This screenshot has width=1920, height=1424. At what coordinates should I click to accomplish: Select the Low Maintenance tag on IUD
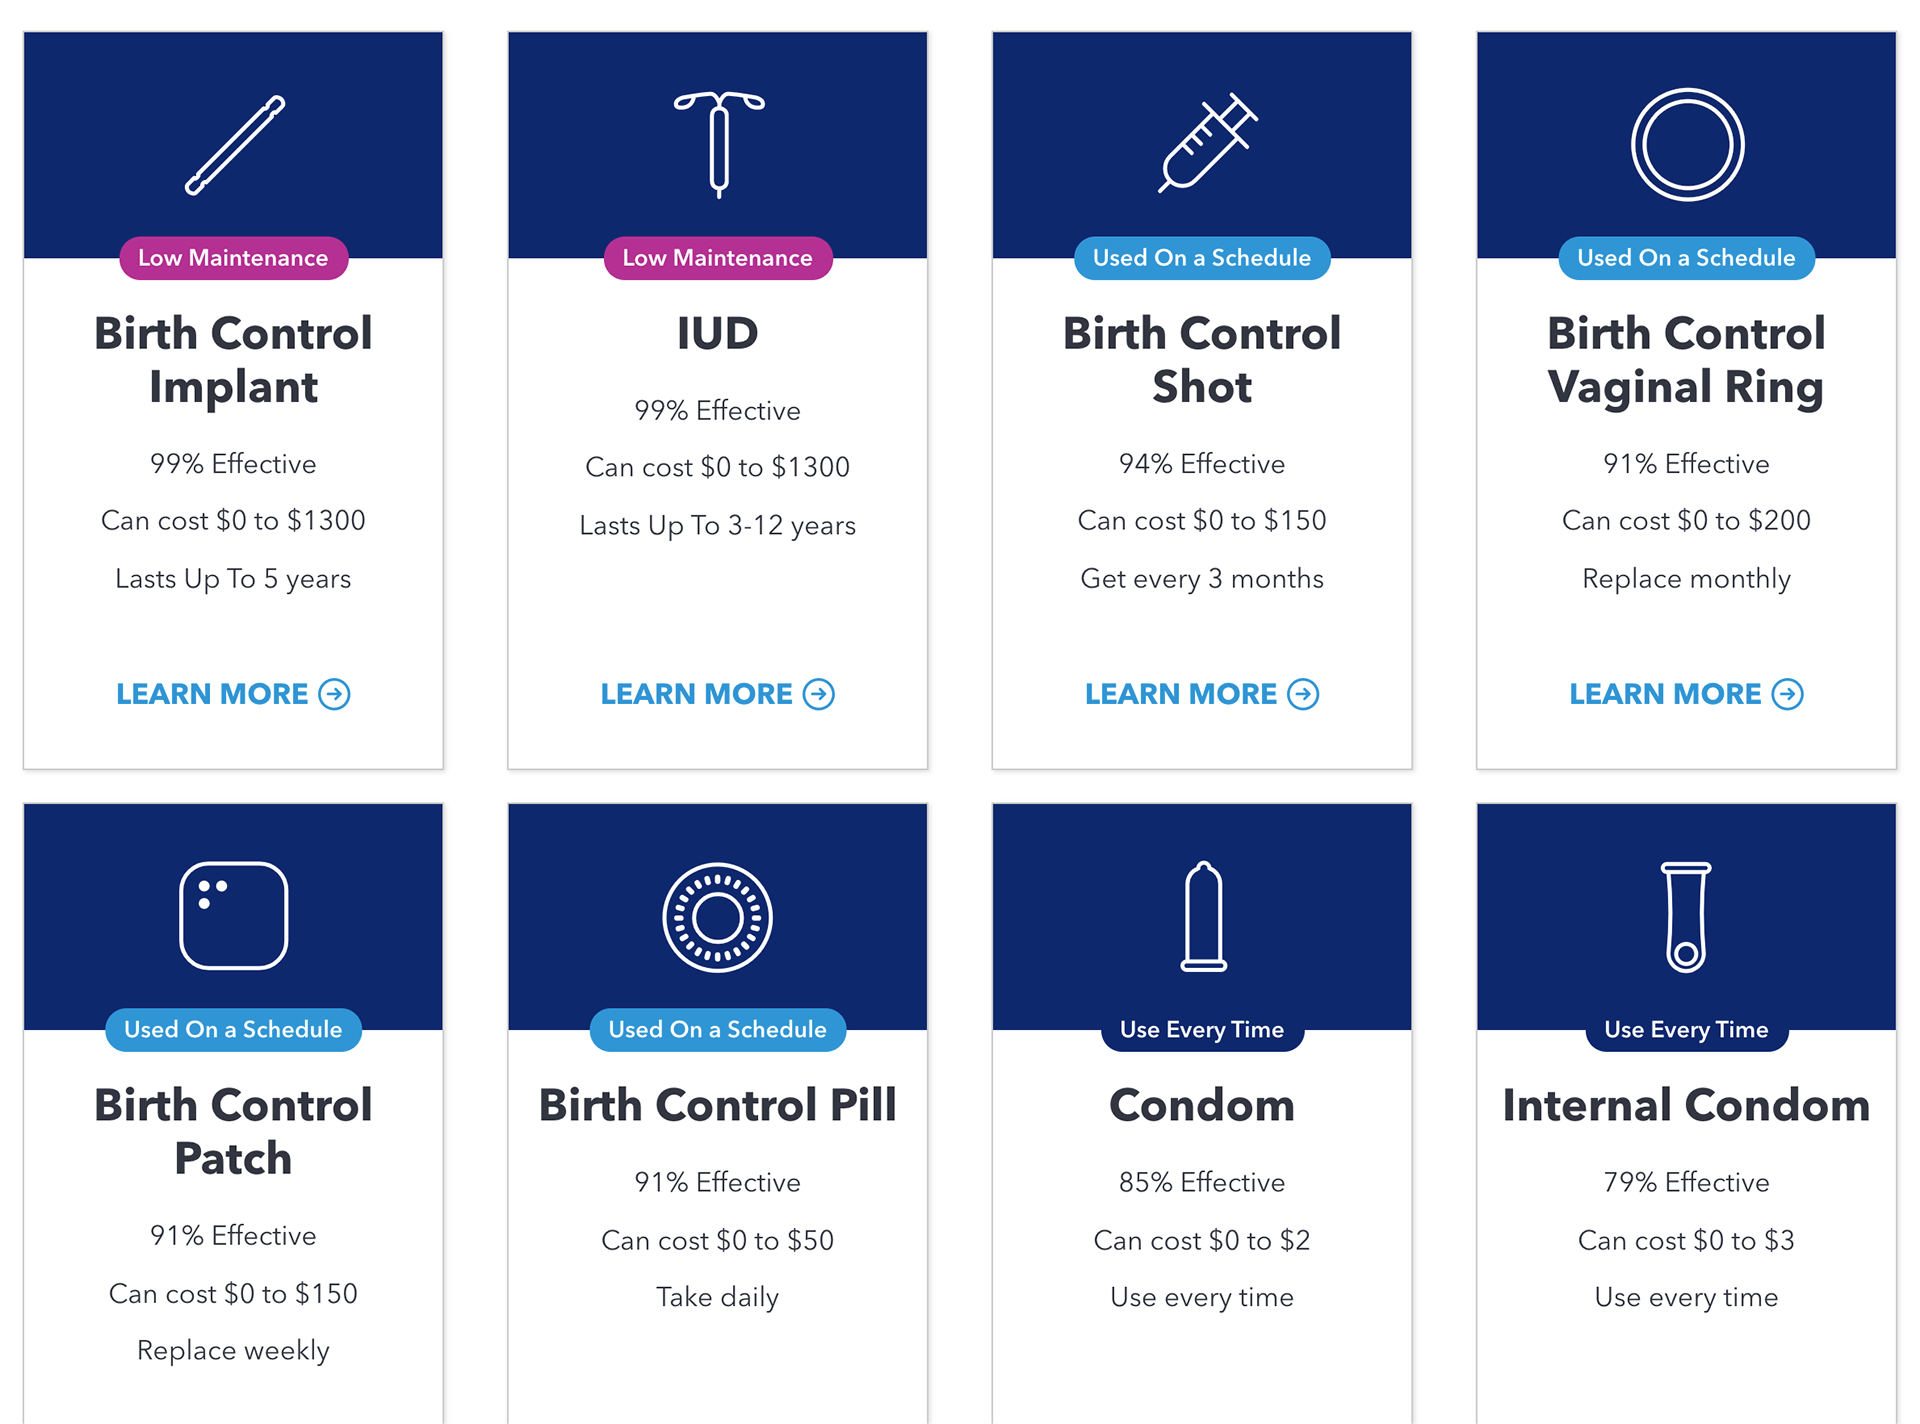(717, 258)
